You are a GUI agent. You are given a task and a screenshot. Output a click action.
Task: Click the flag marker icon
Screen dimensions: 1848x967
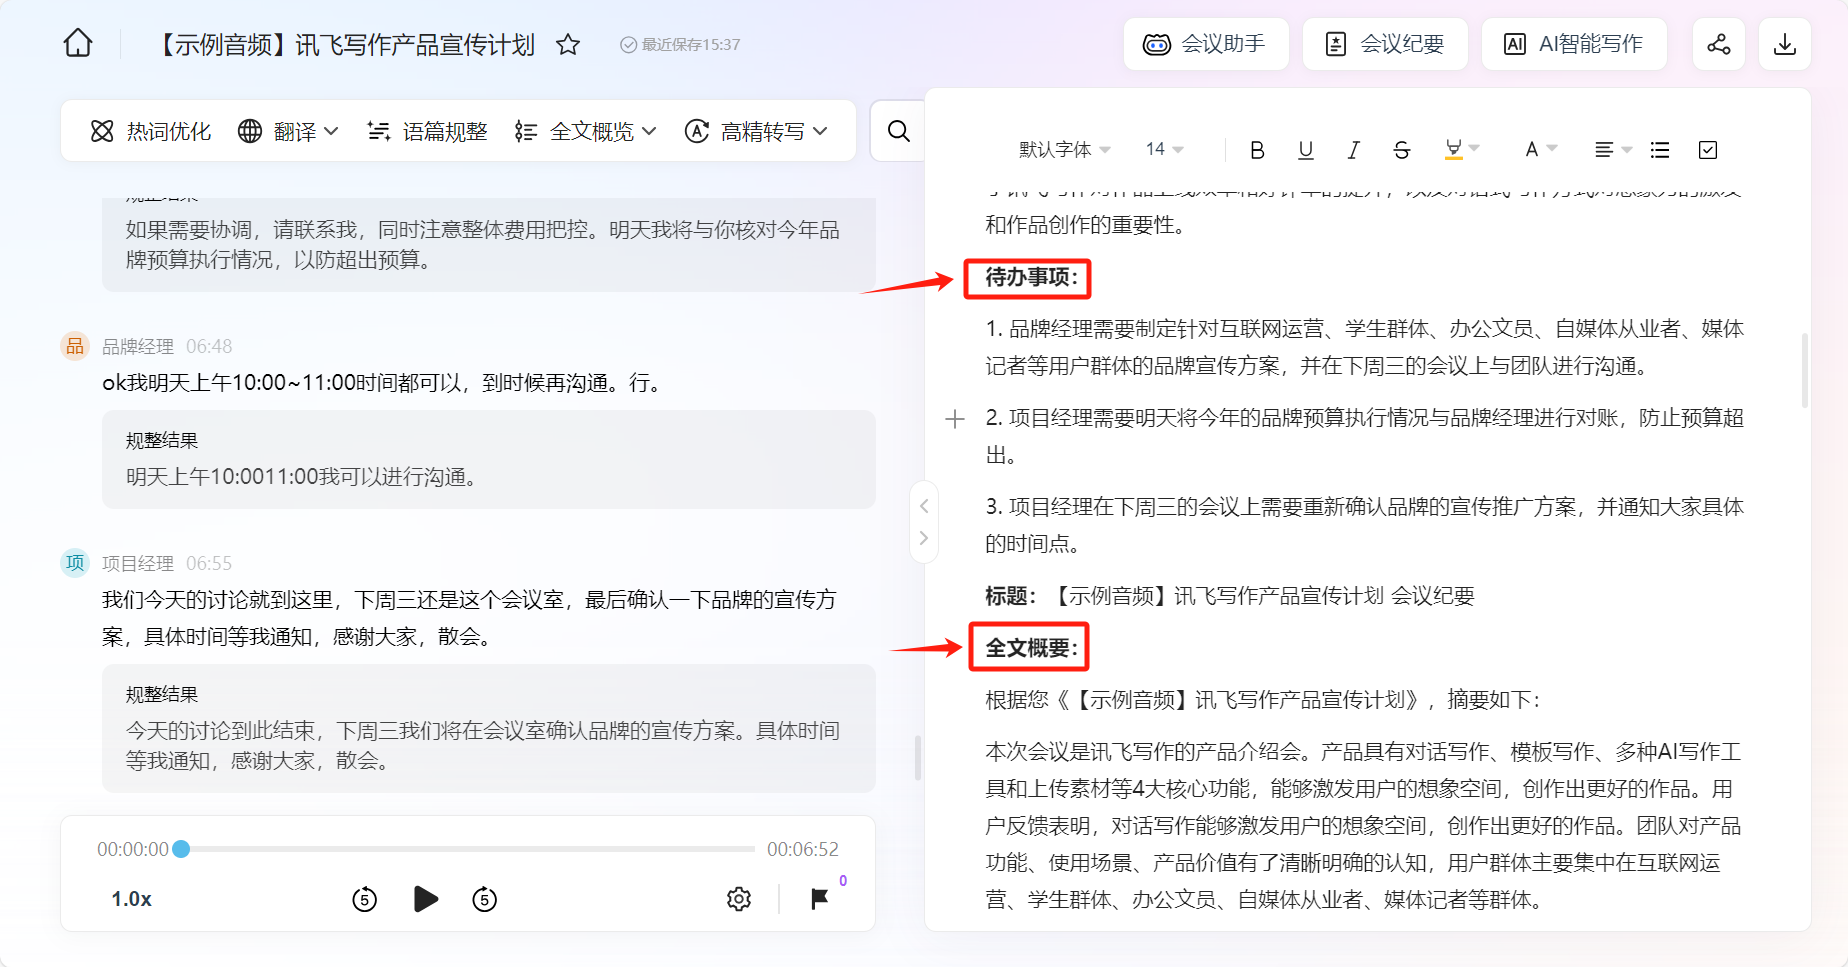pos(820,899)
